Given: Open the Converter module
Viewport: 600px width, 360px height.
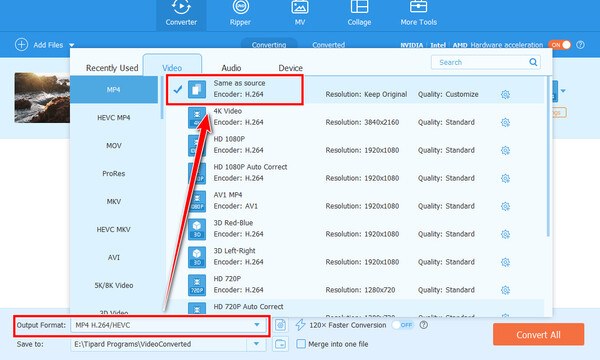Looking at the screenshot, I should click(x=181, y=15).
